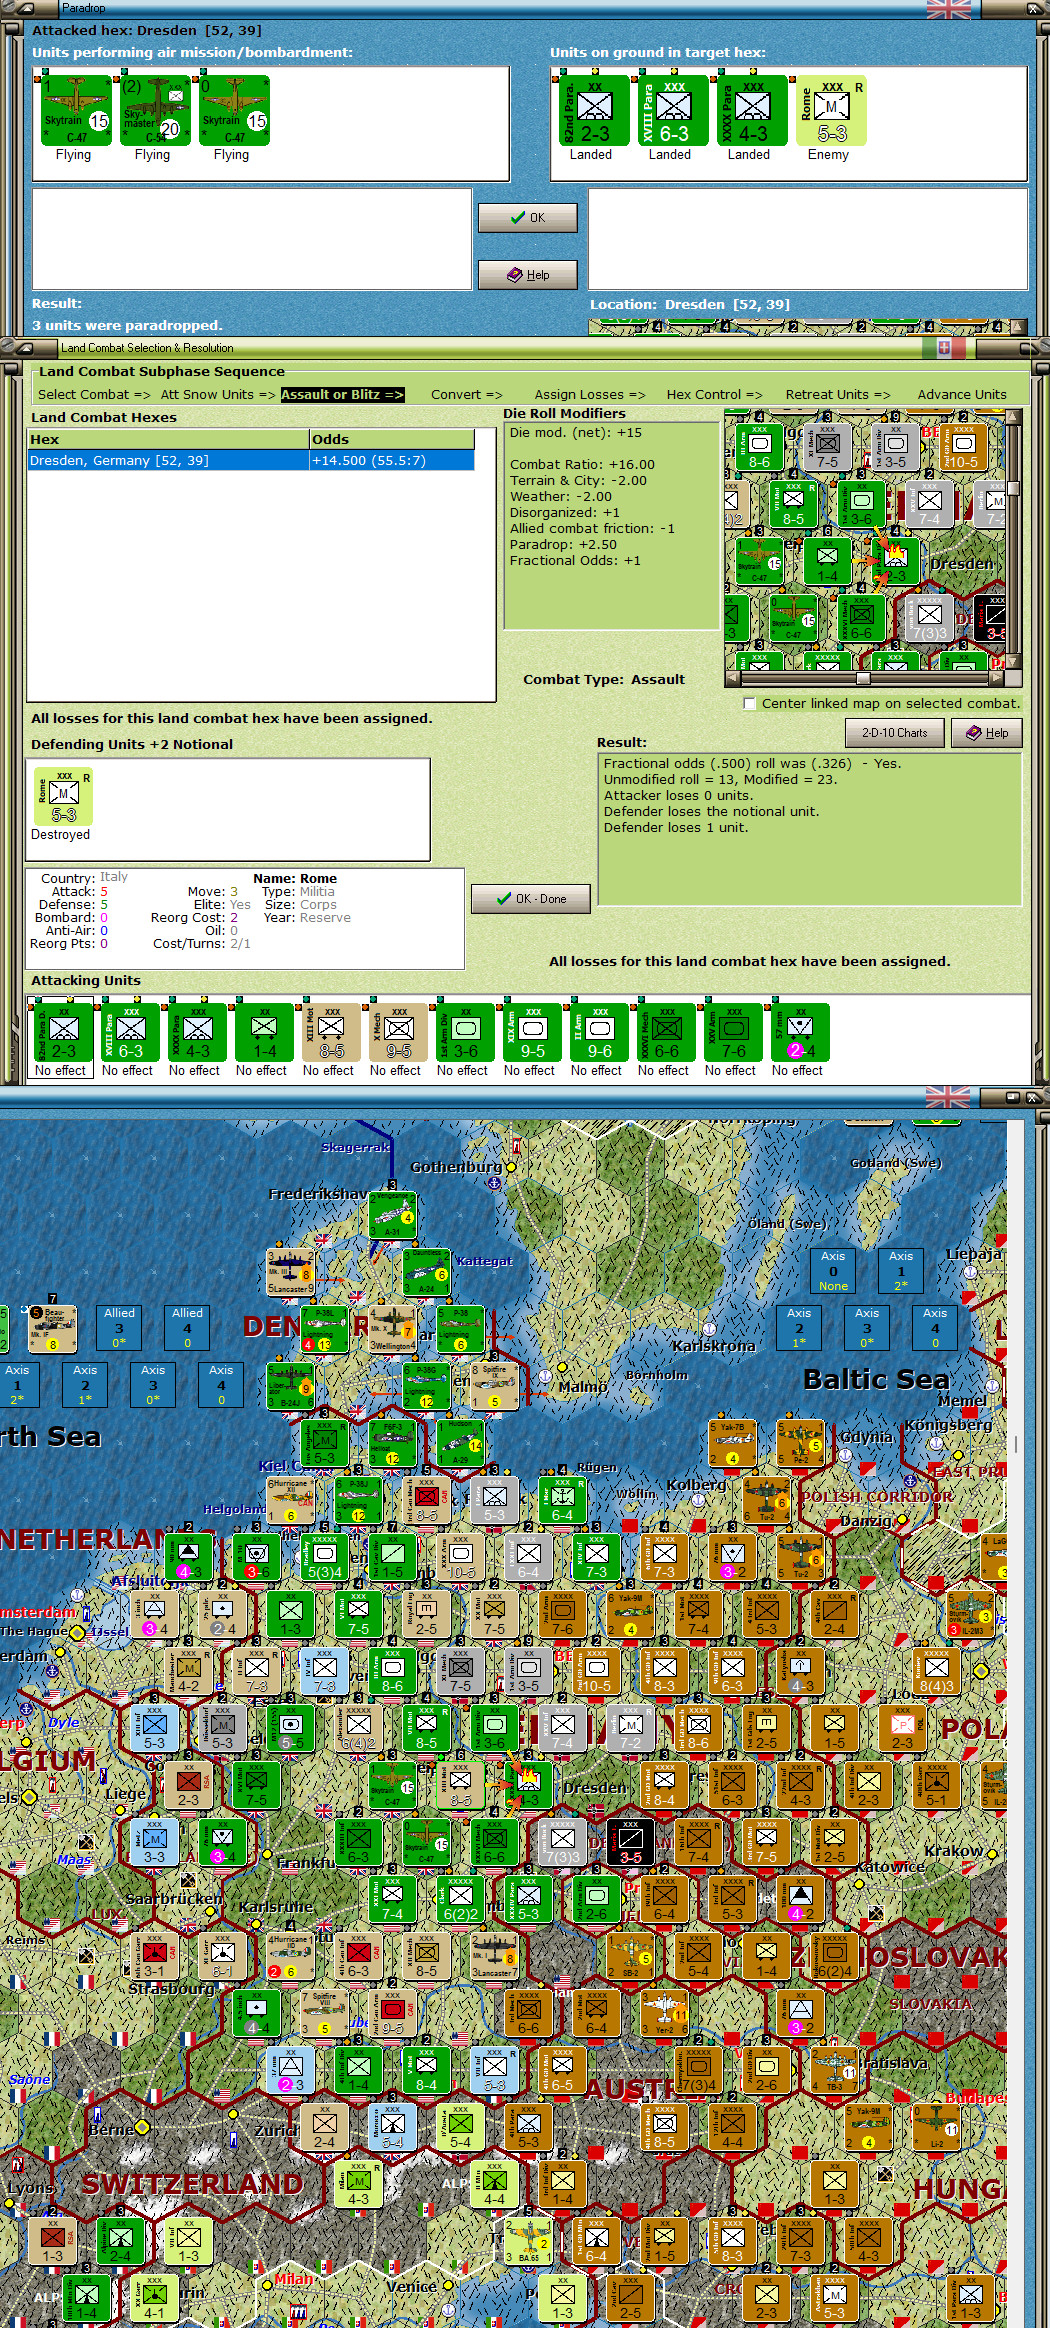
Task: Select XXXX Para 4-3 landed unit in Paradrop
Action: click(x=751, y=110)
